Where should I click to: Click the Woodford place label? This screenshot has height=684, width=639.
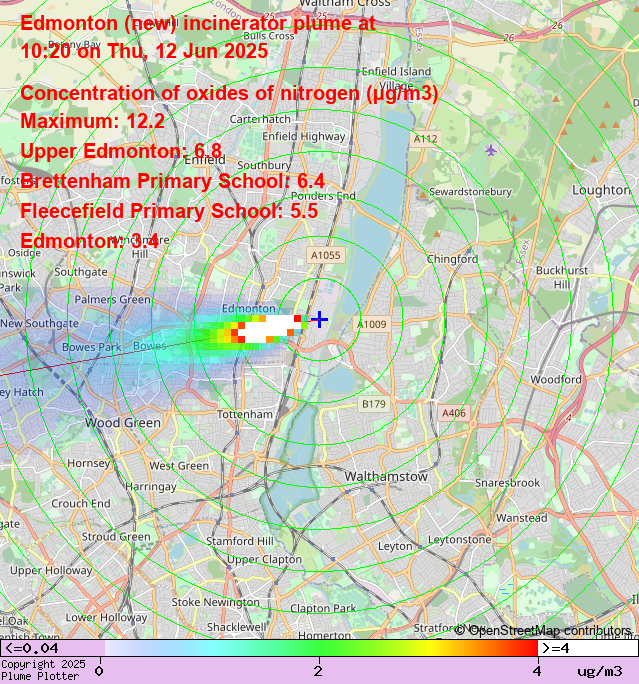tap(556, 379)
